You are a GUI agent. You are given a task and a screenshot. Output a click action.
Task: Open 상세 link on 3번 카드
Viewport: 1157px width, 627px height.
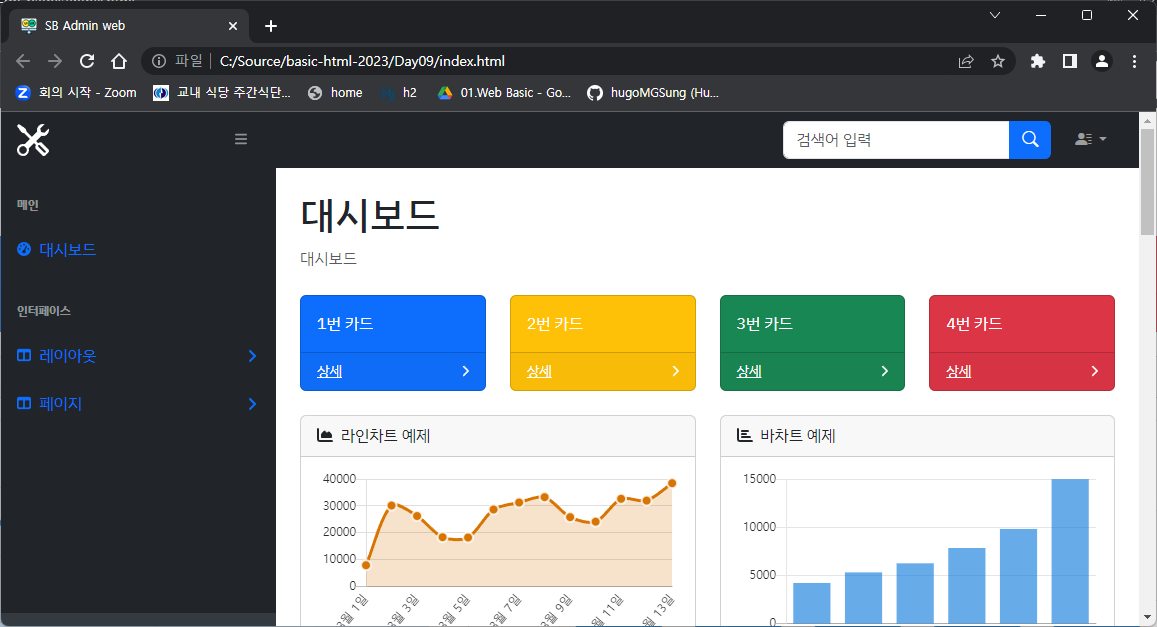click(748, 371)
